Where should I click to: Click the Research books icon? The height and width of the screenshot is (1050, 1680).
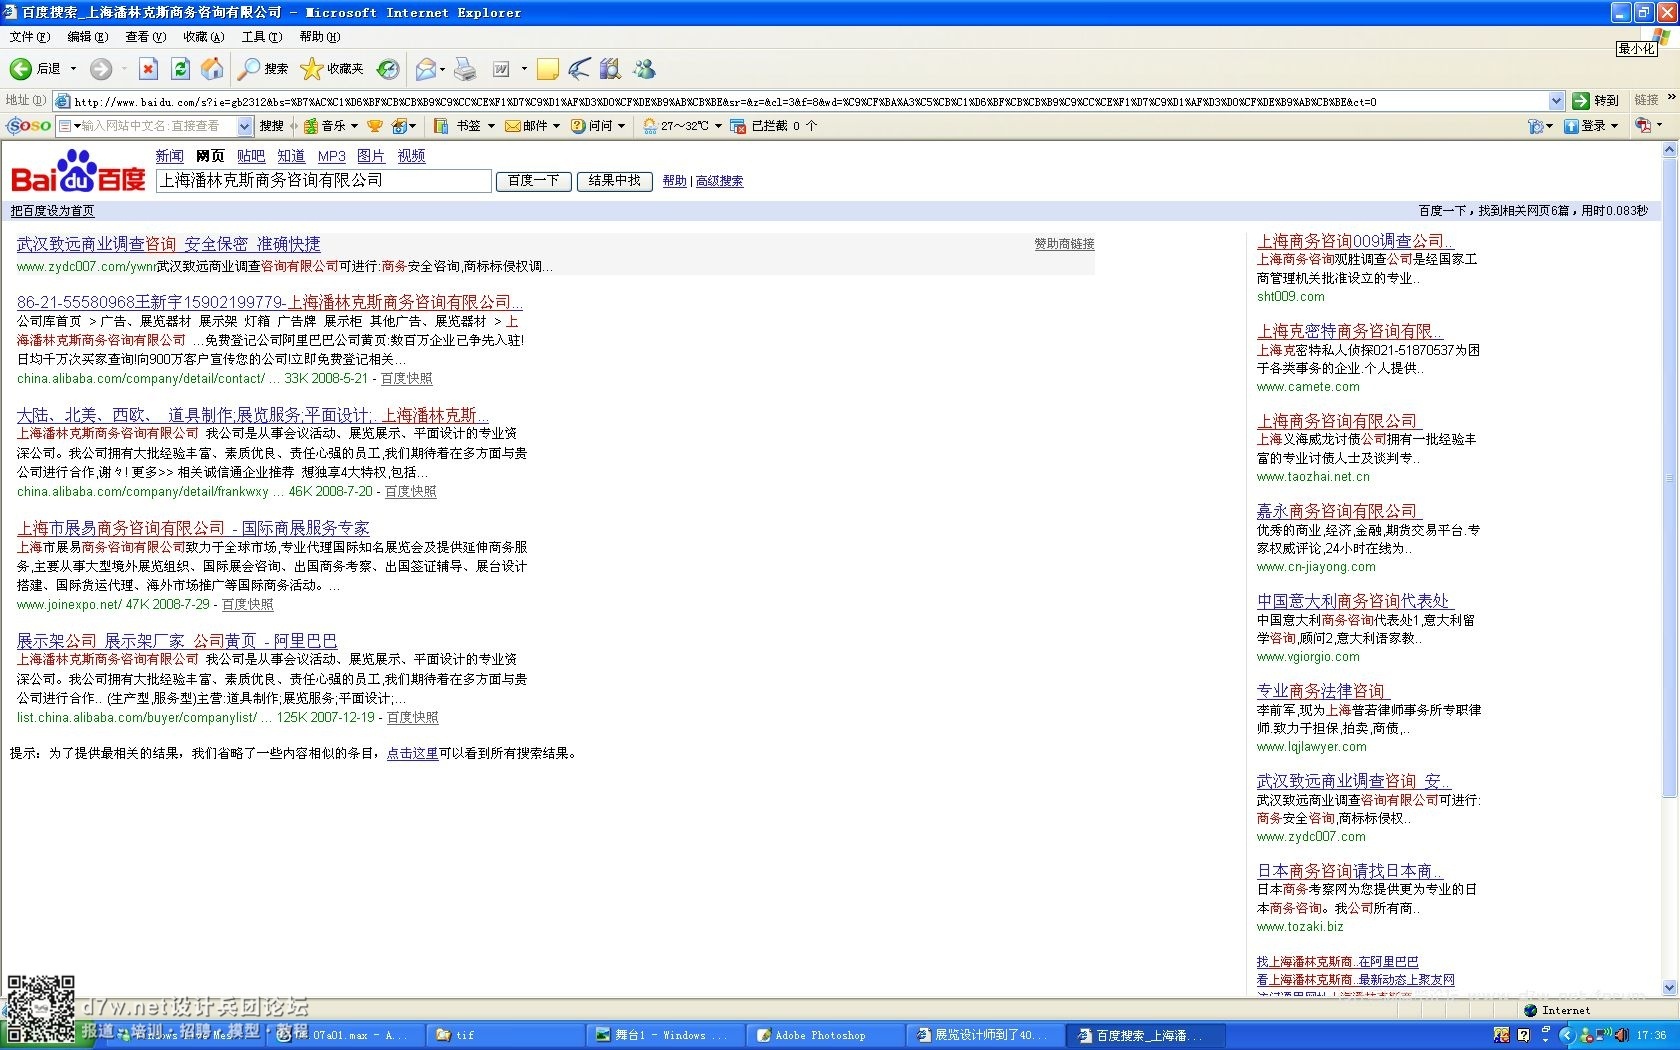coord(610,69)
